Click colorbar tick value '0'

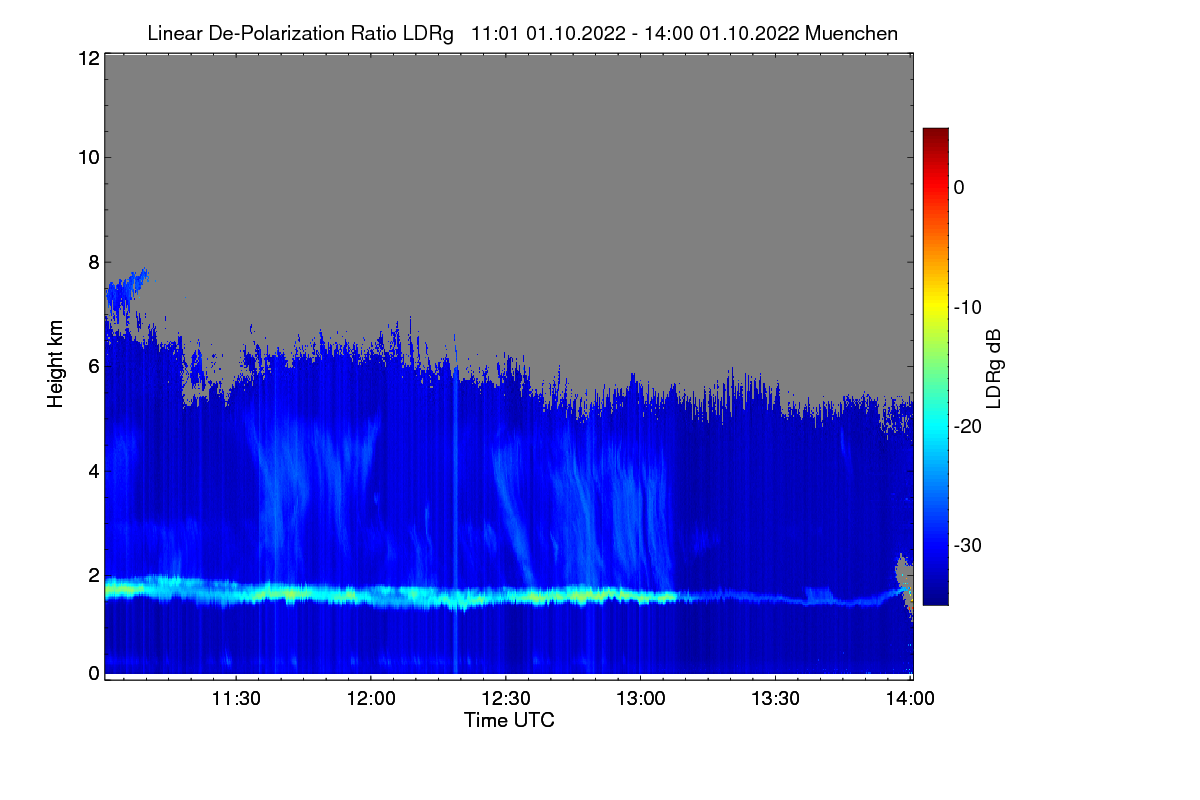point(959,187)
